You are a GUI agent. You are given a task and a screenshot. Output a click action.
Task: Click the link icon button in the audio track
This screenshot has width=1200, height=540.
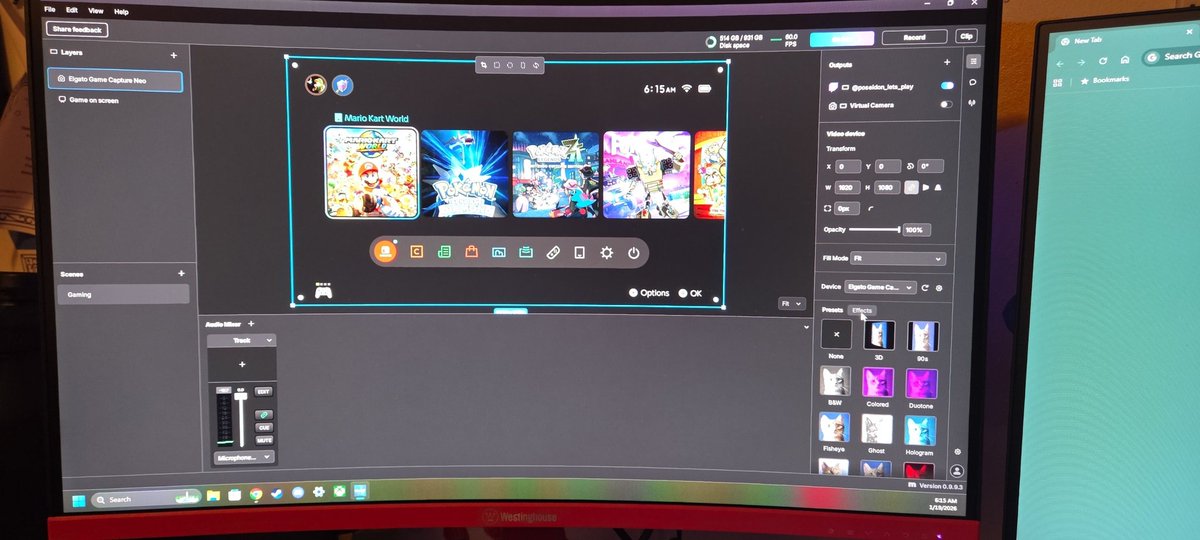[264, 414]
